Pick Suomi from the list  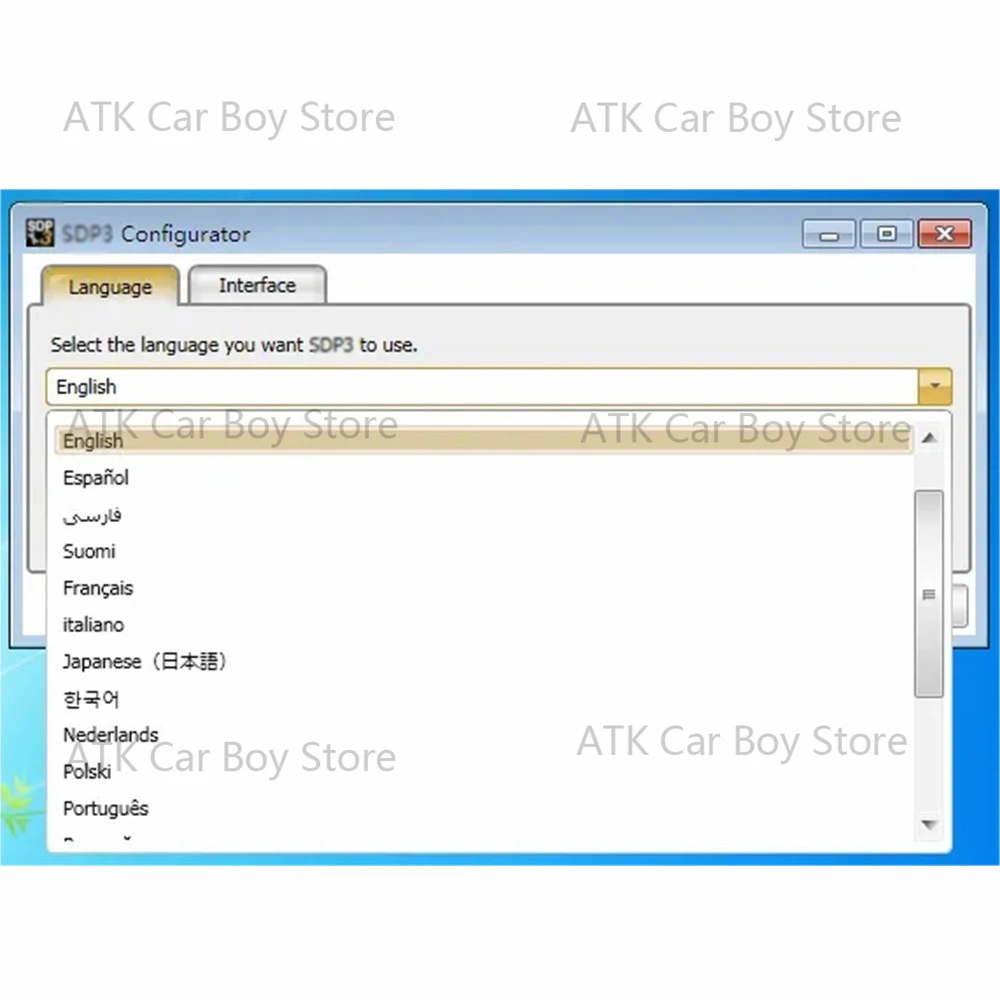click(483, 551)
